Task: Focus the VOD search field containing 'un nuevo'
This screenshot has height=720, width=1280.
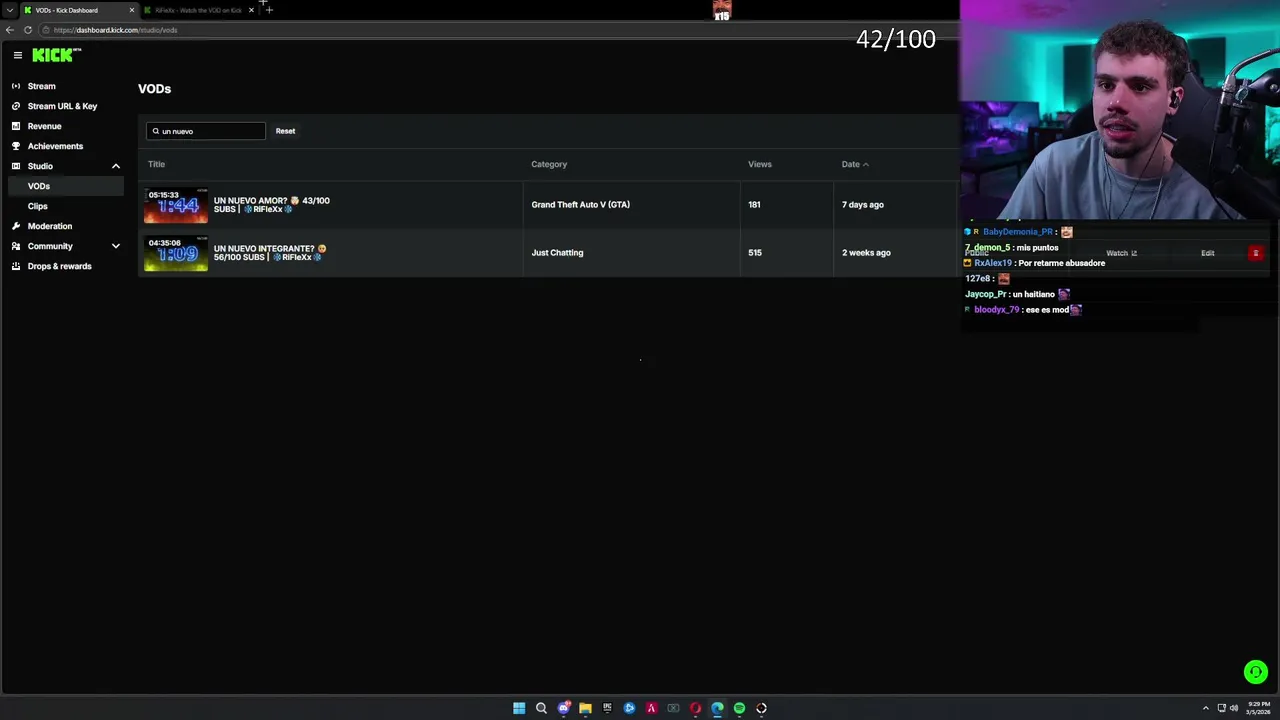Action: (x=206, y=131)
